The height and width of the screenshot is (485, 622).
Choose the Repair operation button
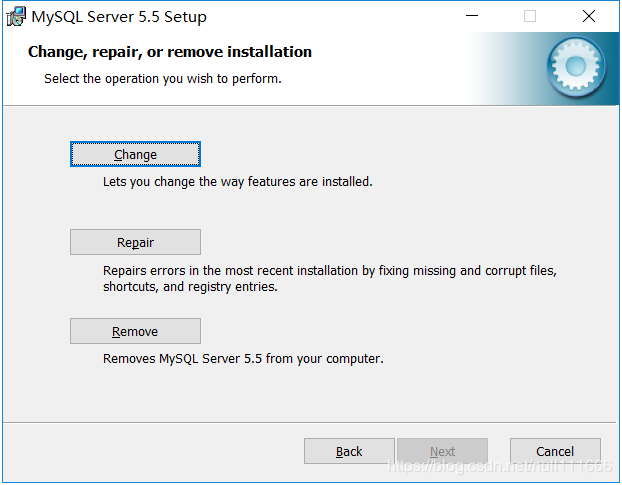pos(135,242)
